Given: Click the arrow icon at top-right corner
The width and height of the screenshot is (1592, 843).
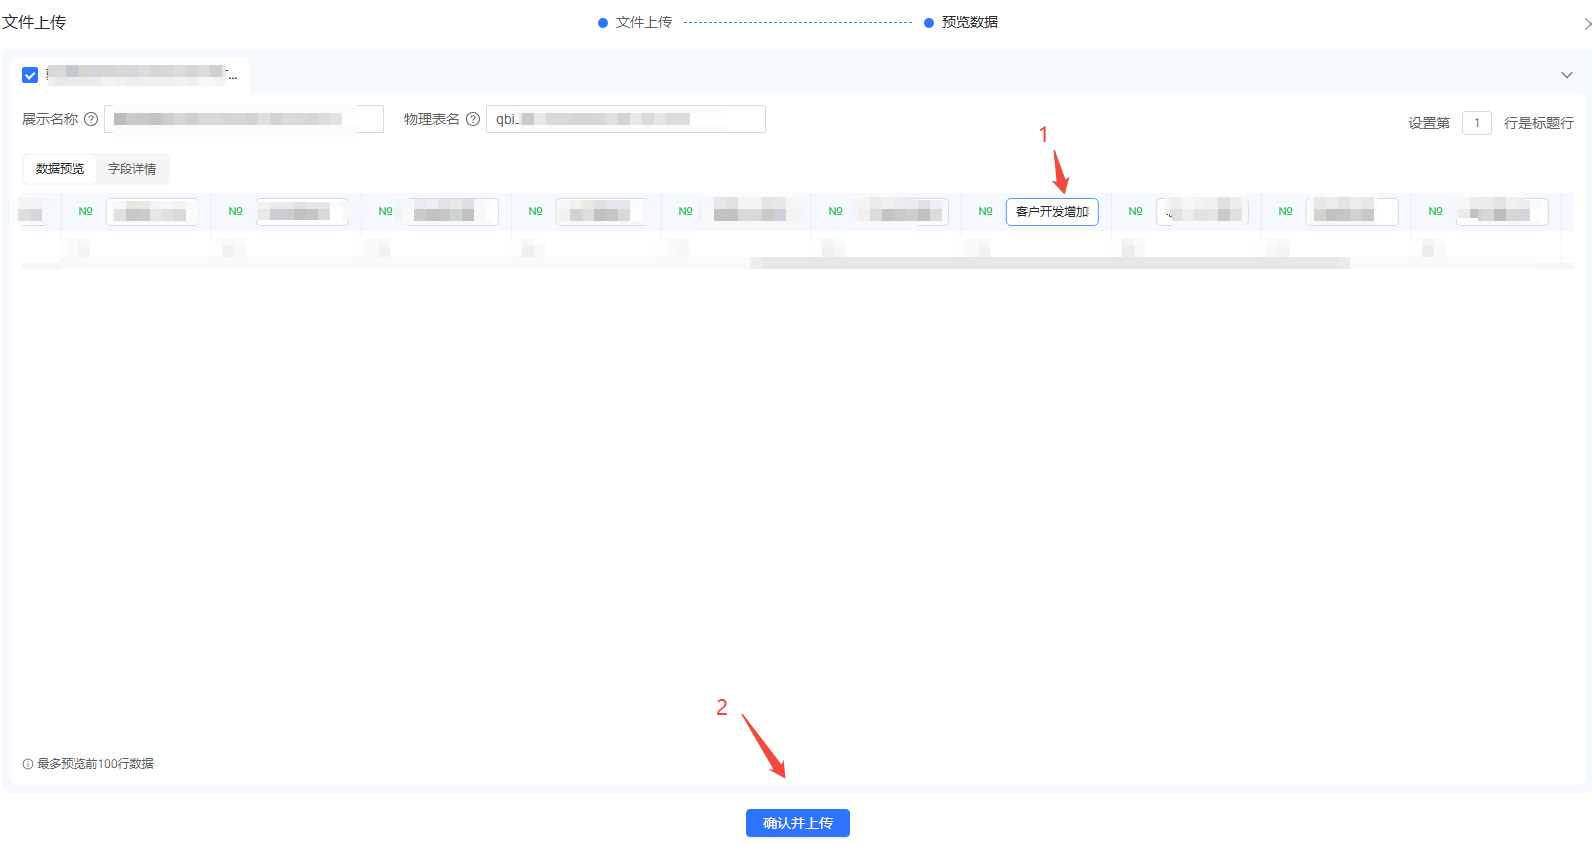Looking at the screenshot, I should 1586,23.
